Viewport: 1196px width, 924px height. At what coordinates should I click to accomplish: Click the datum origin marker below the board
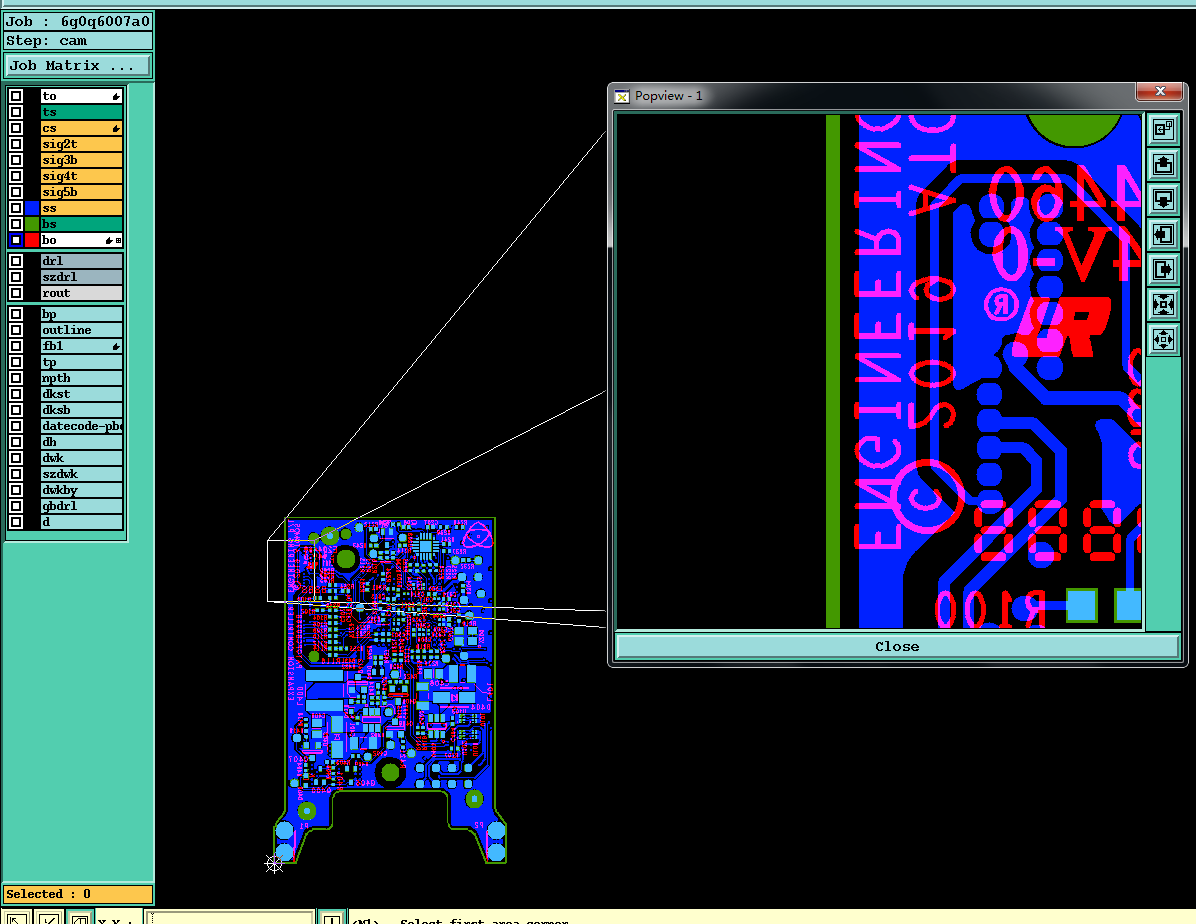coord(274,864)
